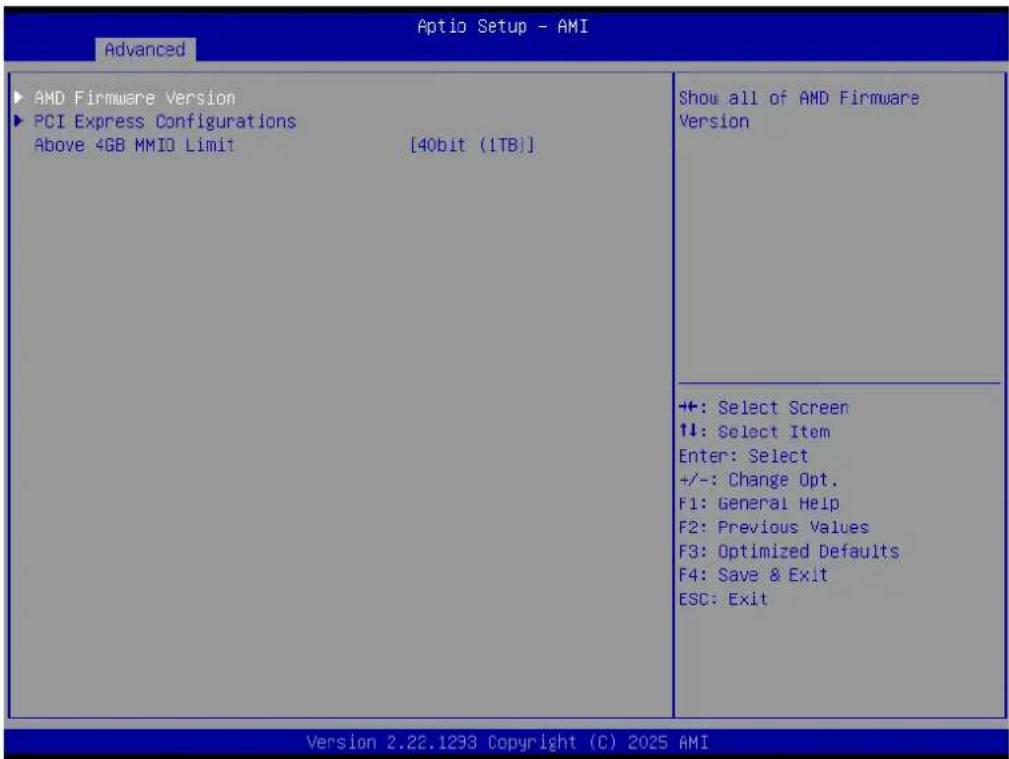Click the 'Select Item' key hint
The image size is (1009, 759).
pos(773,432)
